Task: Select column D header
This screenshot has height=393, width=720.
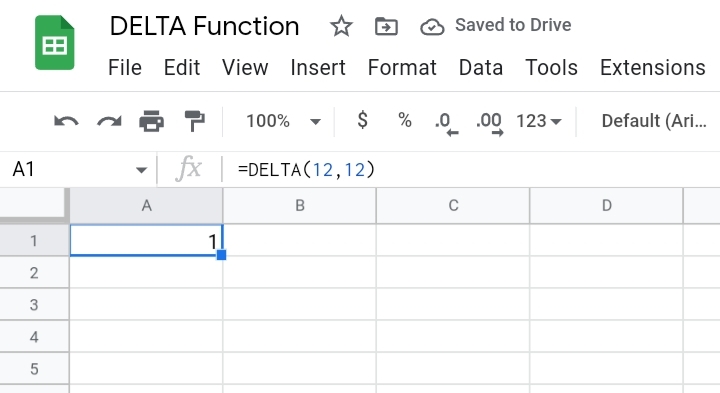Action: [x=607, y=206]
